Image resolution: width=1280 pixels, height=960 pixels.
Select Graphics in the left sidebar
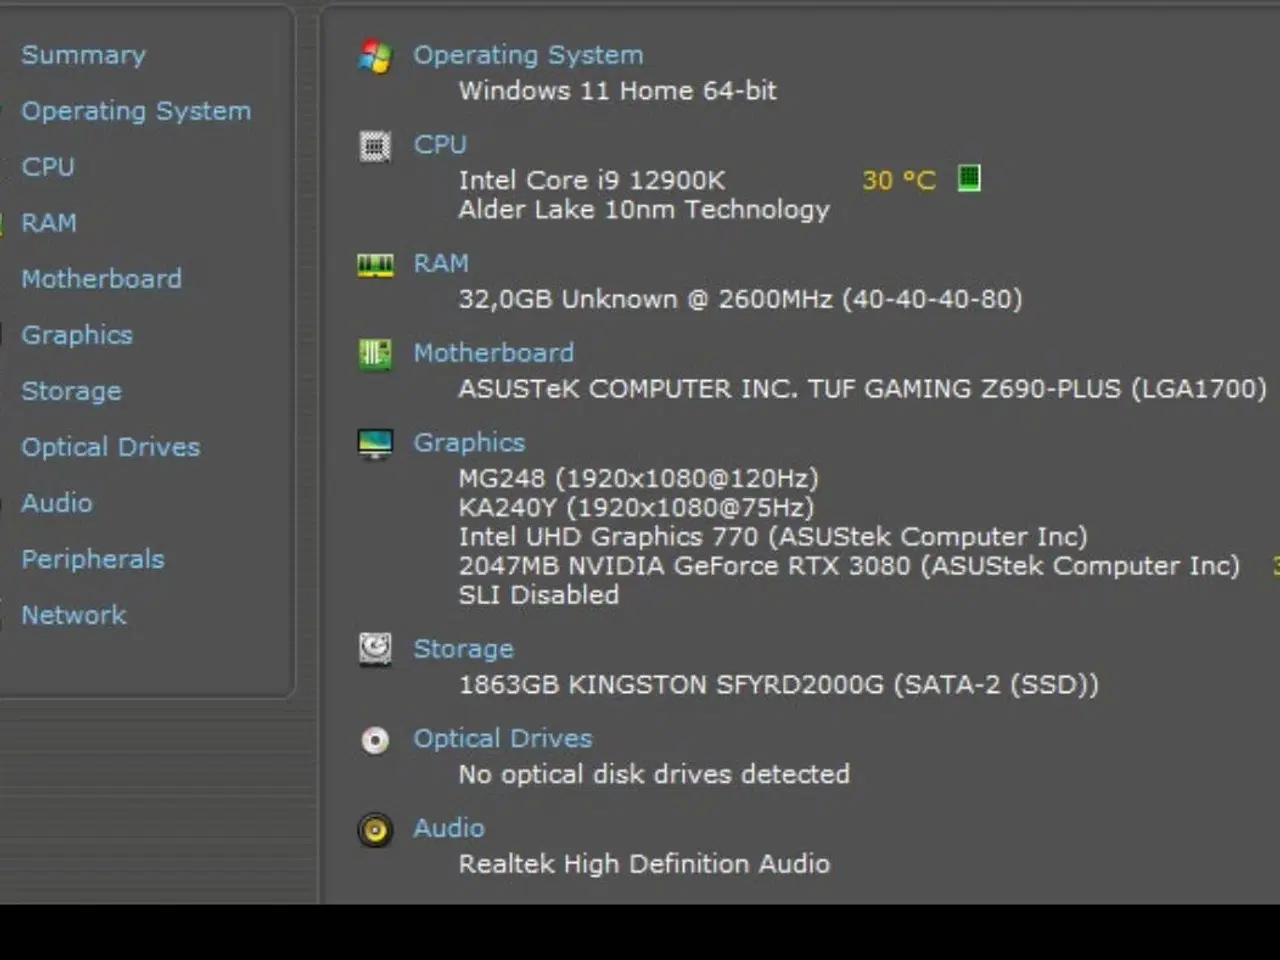point(76,335)
